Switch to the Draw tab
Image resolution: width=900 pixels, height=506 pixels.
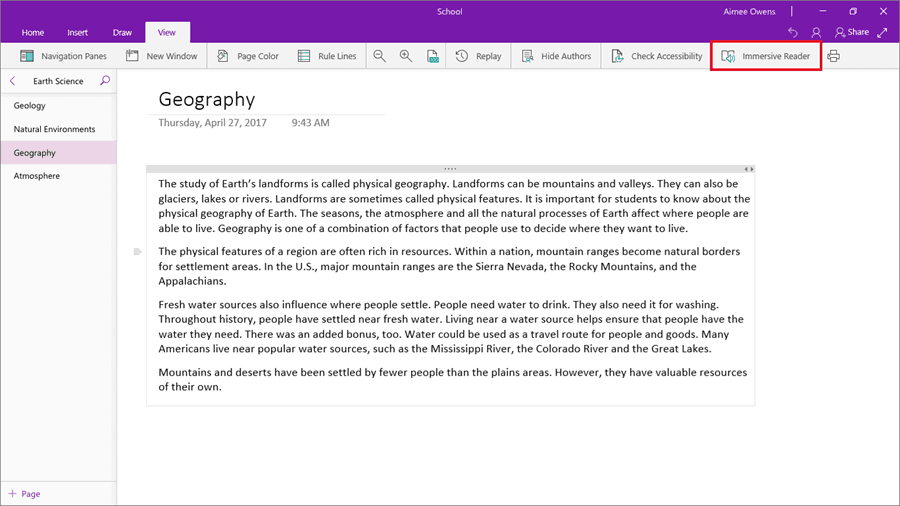pos(122,33)
